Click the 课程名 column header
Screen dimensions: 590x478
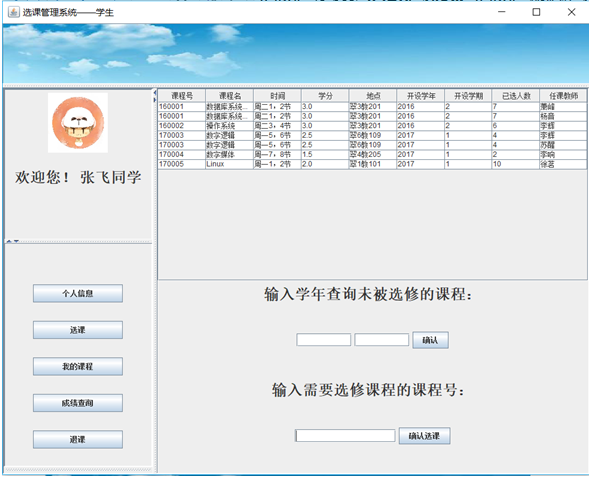(x=230, y=96)
